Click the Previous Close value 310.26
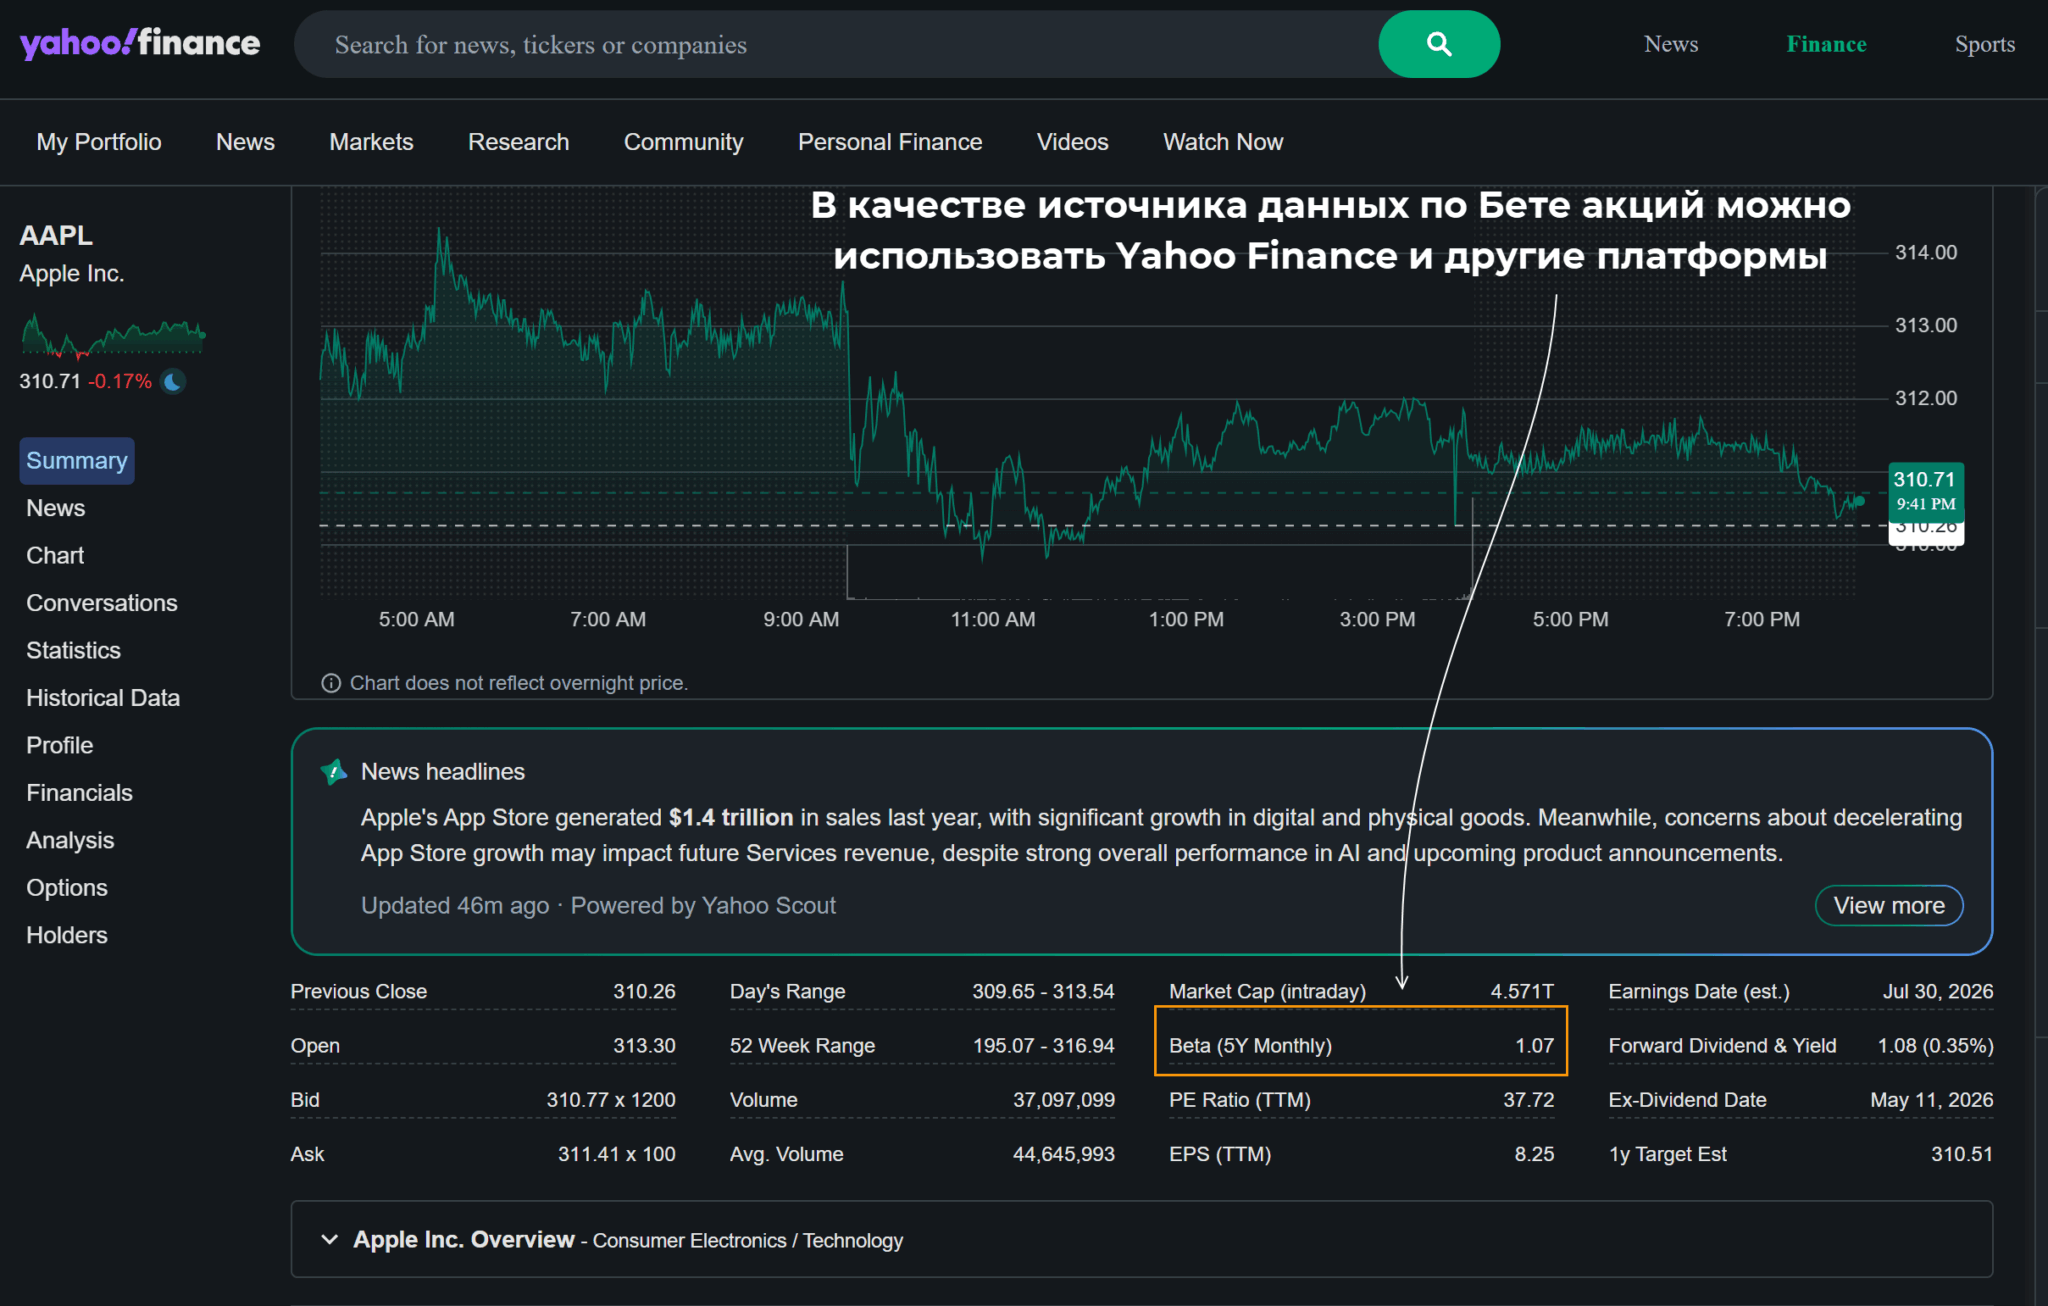The width and height of the screenshot is (2048, 1306). 644,992
